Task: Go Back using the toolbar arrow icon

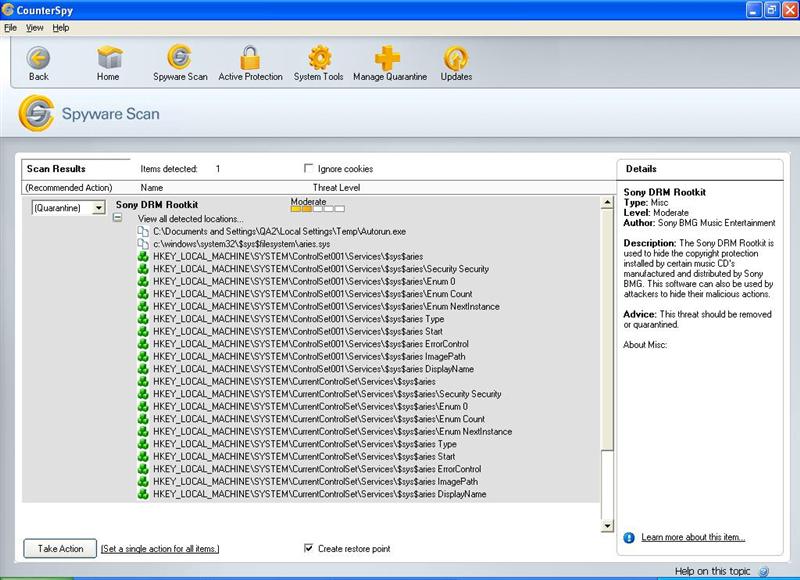Action: click(38, 58)
